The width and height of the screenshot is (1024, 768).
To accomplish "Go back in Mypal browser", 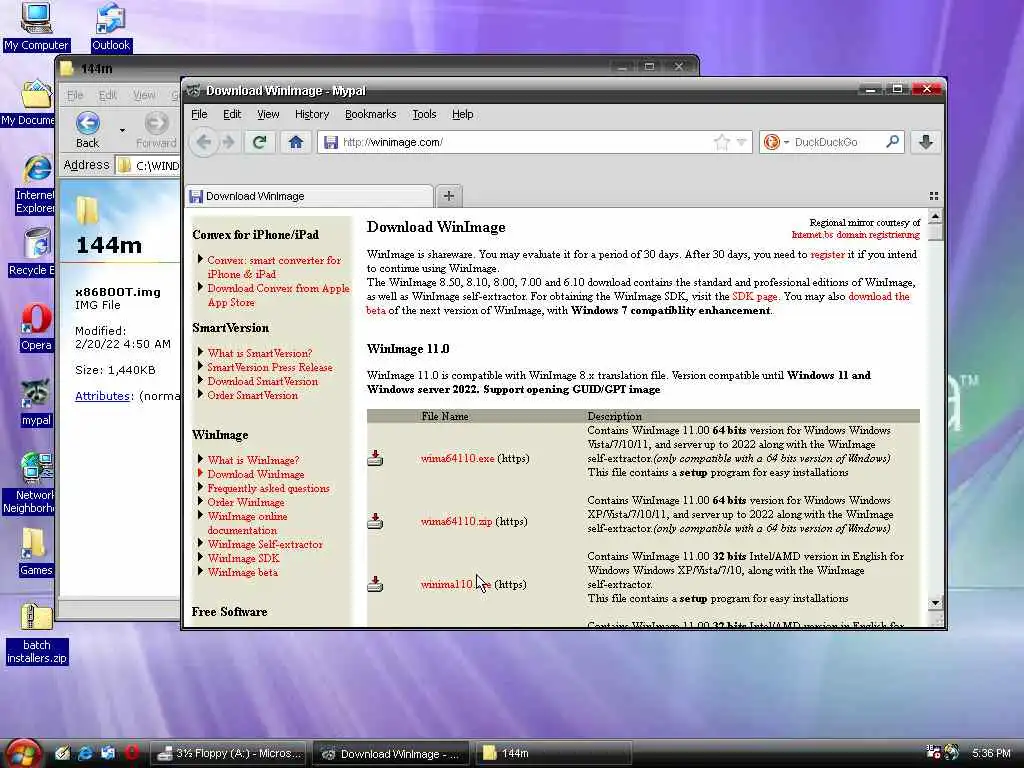I will point(204,142).
